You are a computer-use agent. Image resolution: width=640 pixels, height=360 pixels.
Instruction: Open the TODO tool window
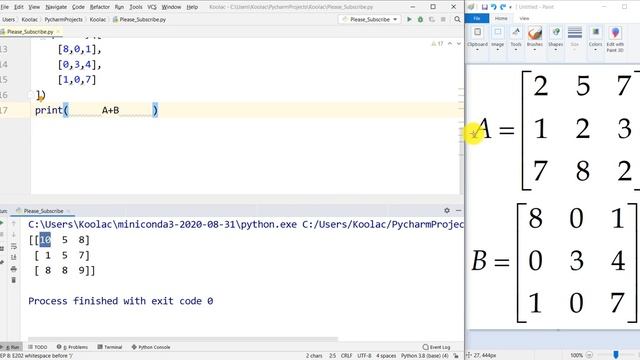pos(38,347)
